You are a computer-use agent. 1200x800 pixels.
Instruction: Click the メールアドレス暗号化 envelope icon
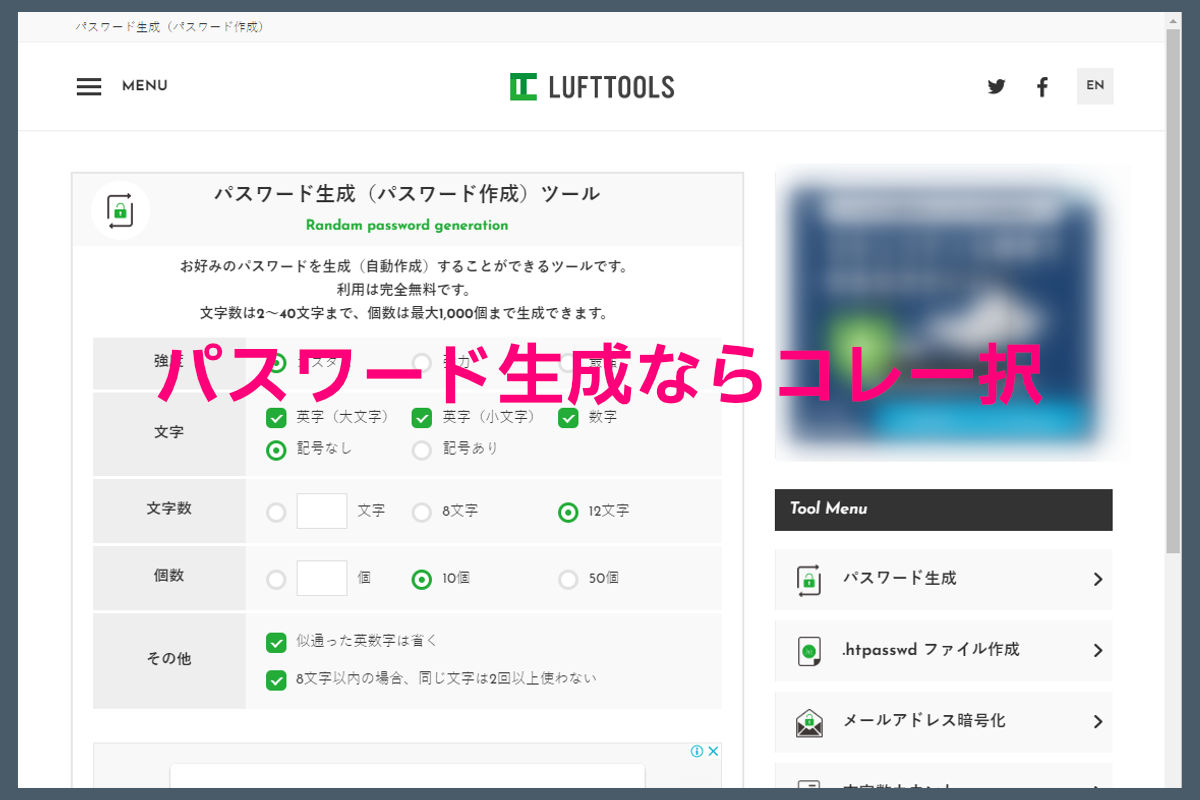808,723
